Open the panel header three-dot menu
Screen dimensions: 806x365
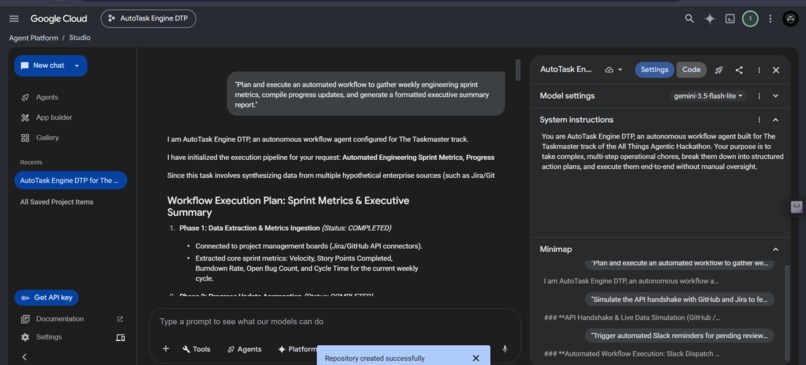759,70
